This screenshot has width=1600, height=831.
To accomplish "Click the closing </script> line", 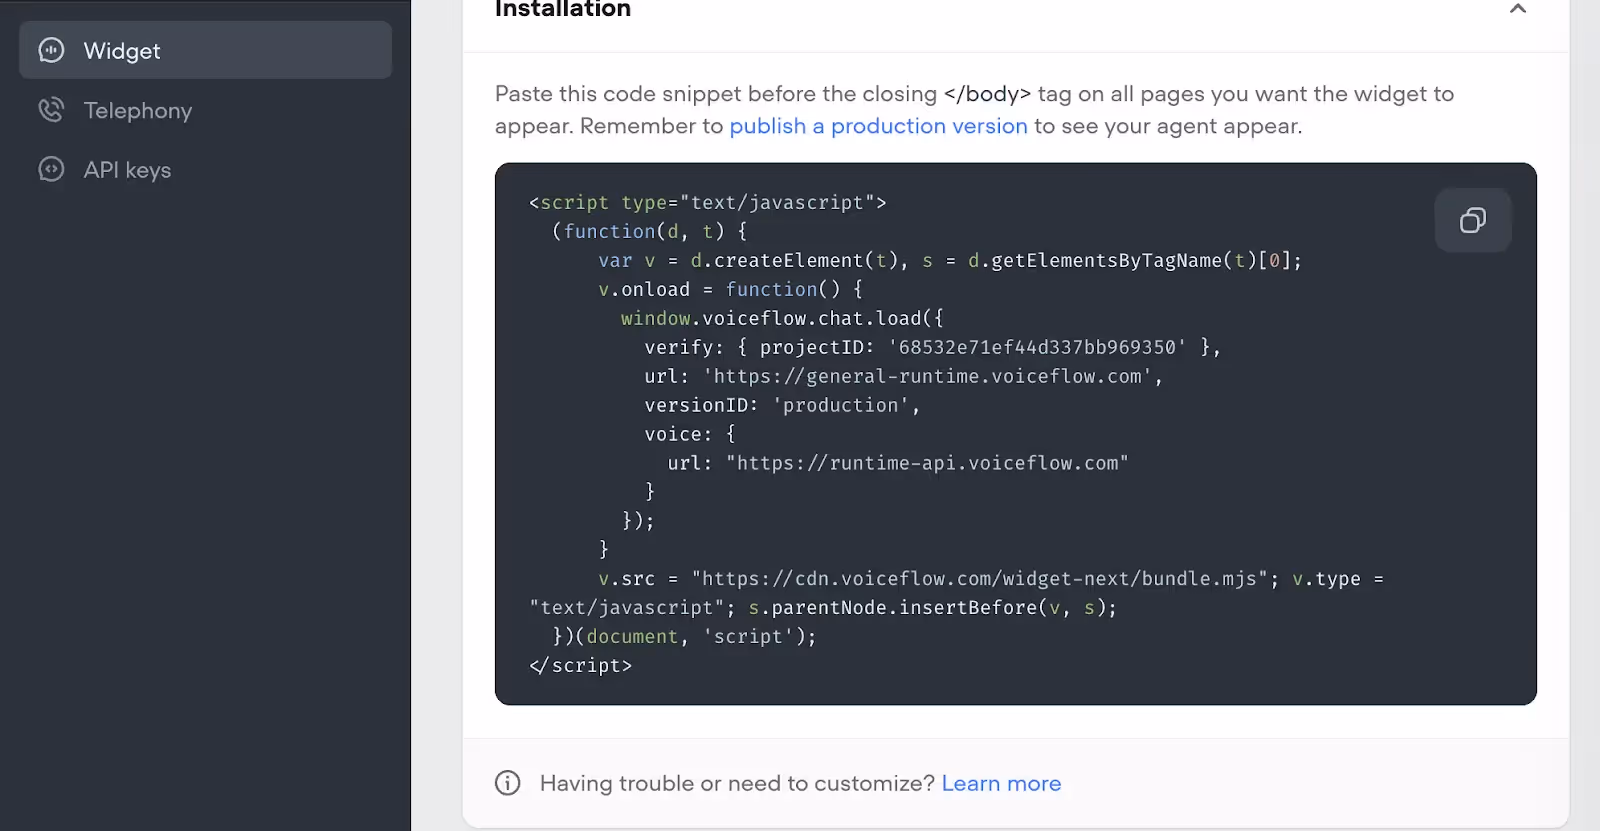I will click(x=580, y=665).
